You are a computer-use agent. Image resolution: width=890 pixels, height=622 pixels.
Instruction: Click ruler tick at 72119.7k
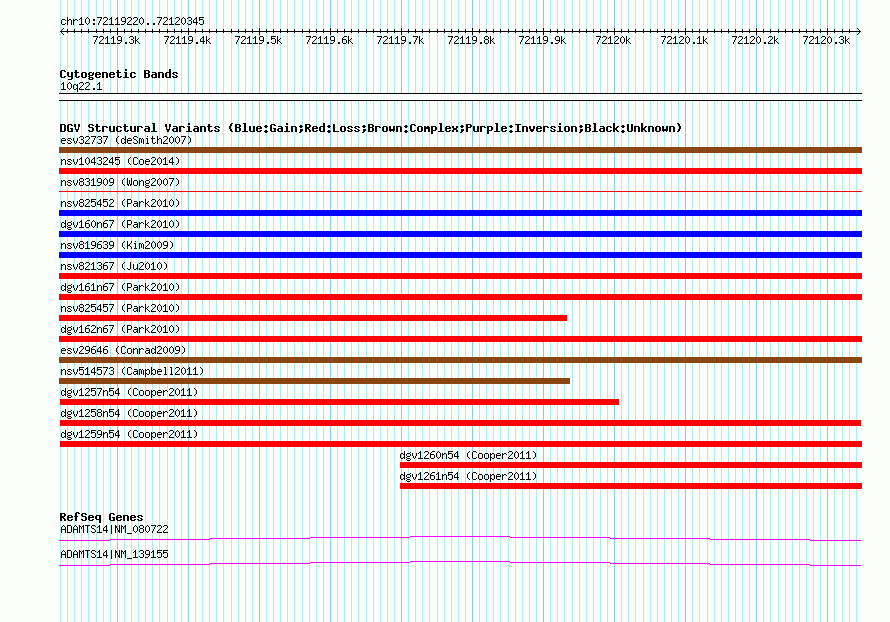[401, 32]
